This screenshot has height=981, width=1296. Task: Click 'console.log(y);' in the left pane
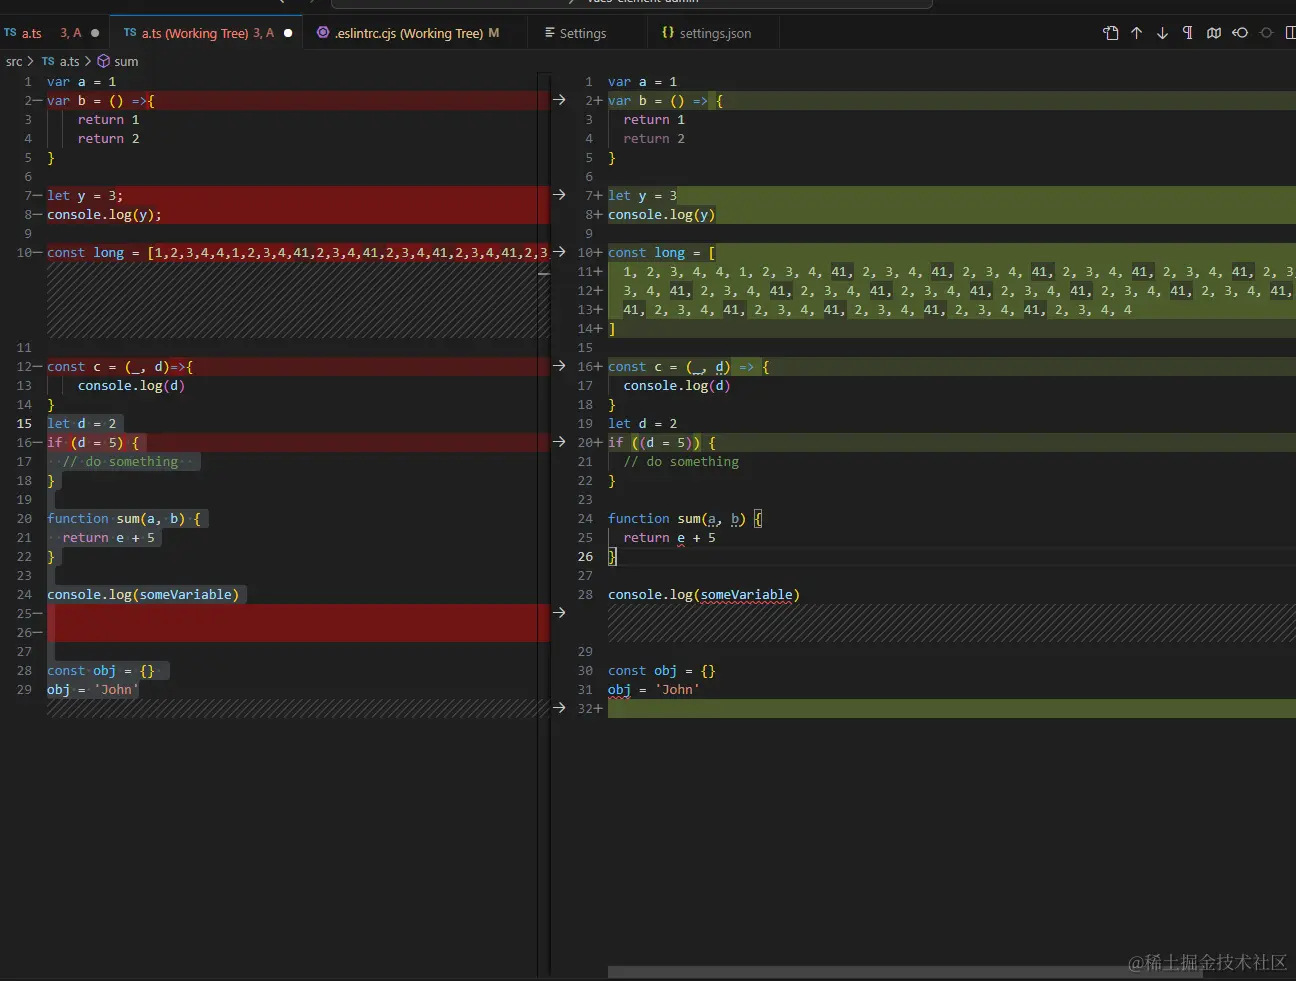(104, 214)
